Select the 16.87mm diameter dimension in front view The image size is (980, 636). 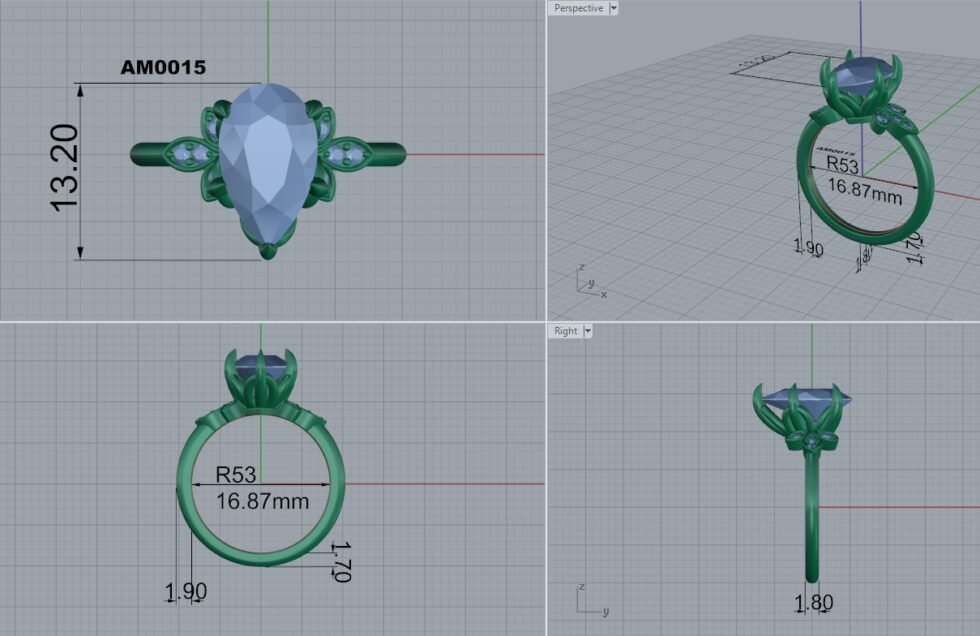click(262, 500)
